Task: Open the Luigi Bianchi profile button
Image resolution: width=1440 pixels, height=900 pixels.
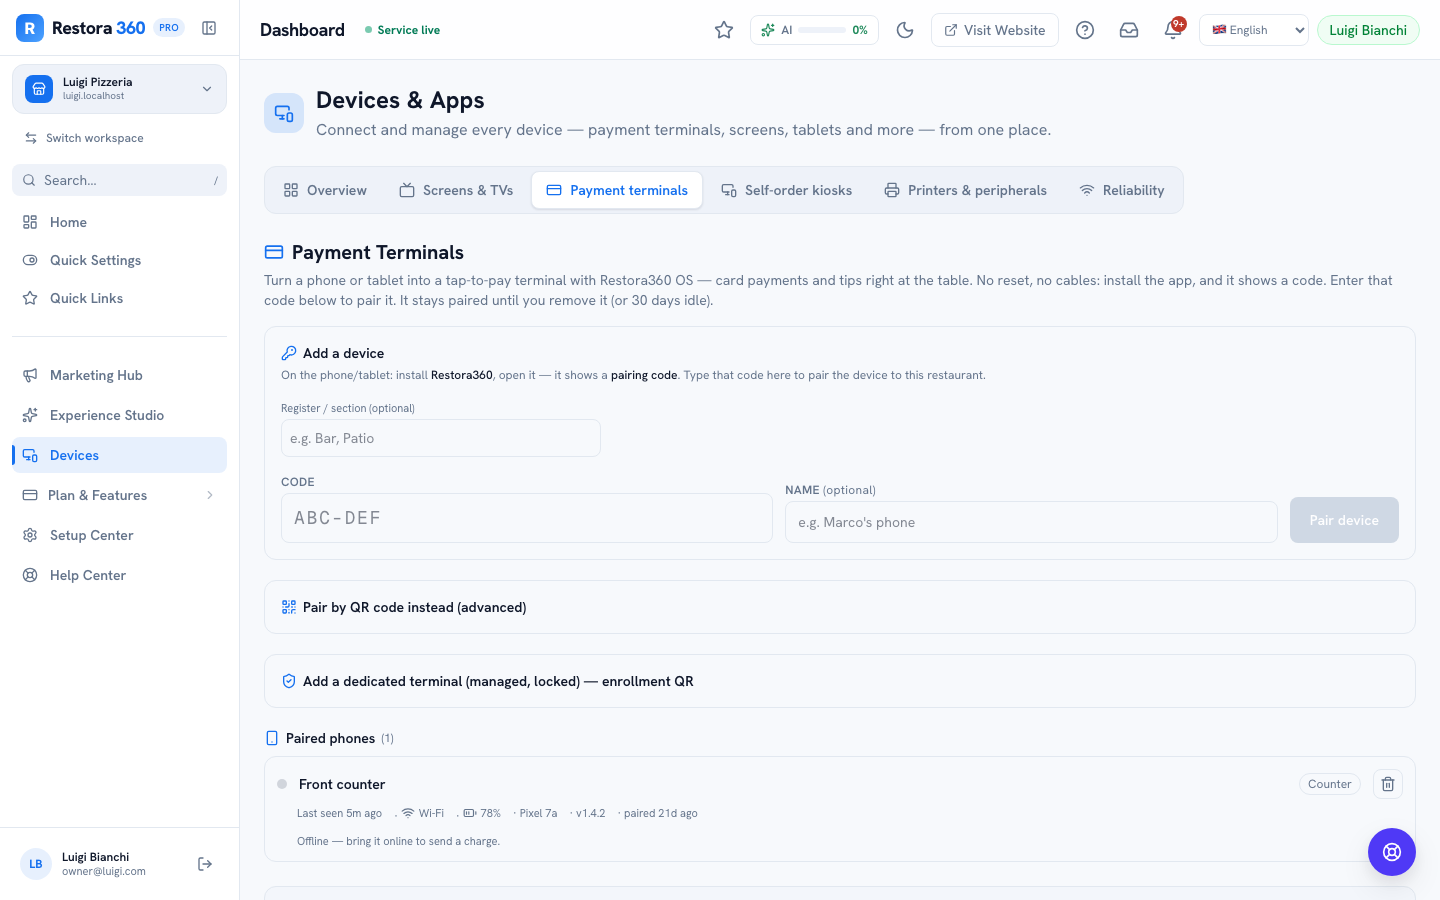Action: point(1368,30)
